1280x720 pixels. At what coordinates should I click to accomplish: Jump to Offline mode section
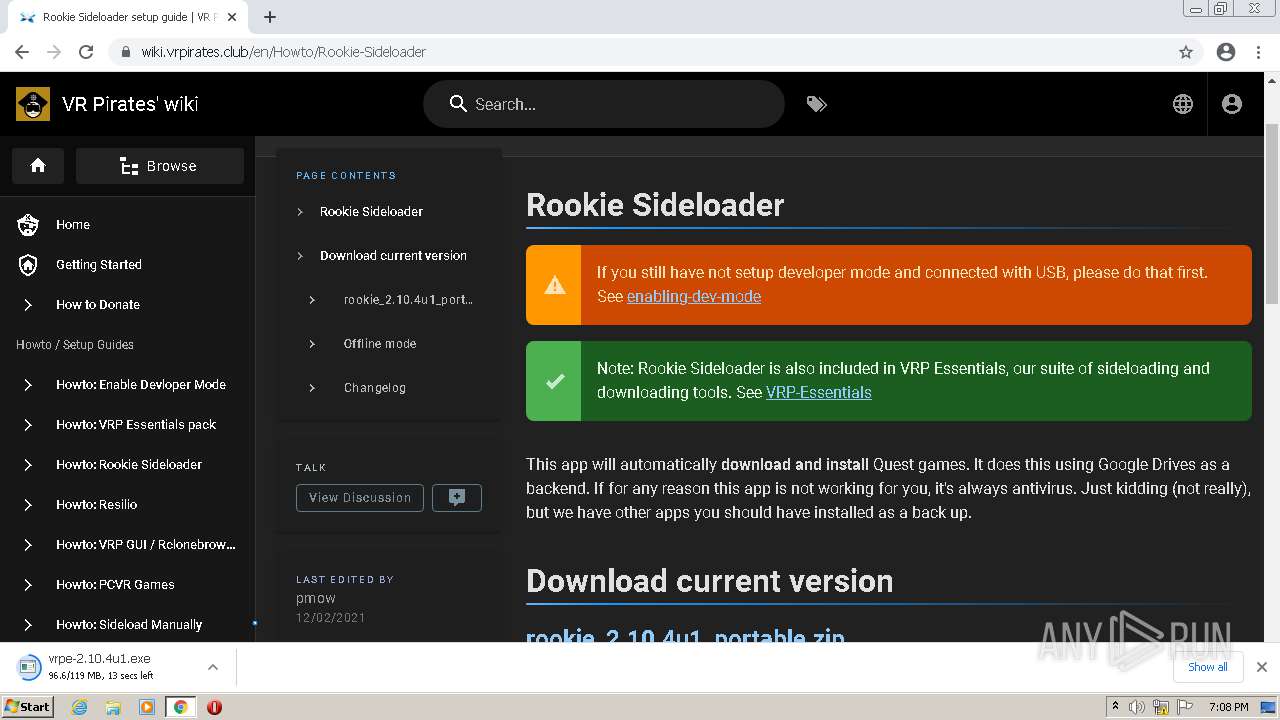click(x=380, y=344)
